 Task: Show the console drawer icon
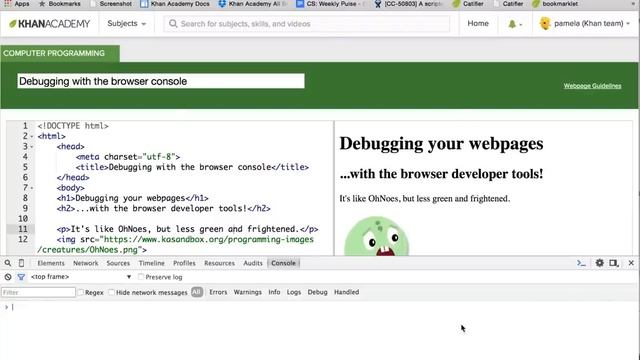pos(581,263)
